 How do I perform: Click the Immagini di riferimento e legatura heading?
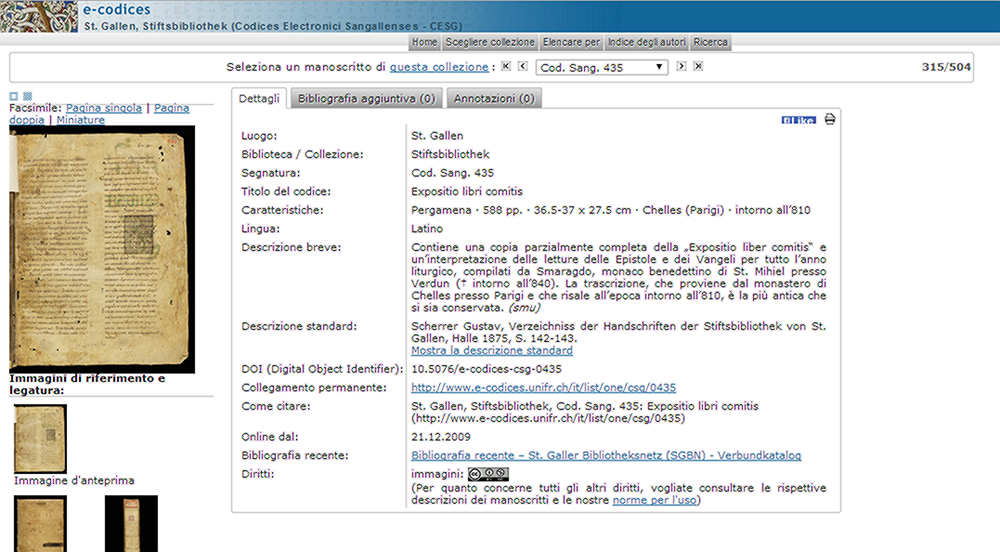pyautogui.click(x=87, y=384)
